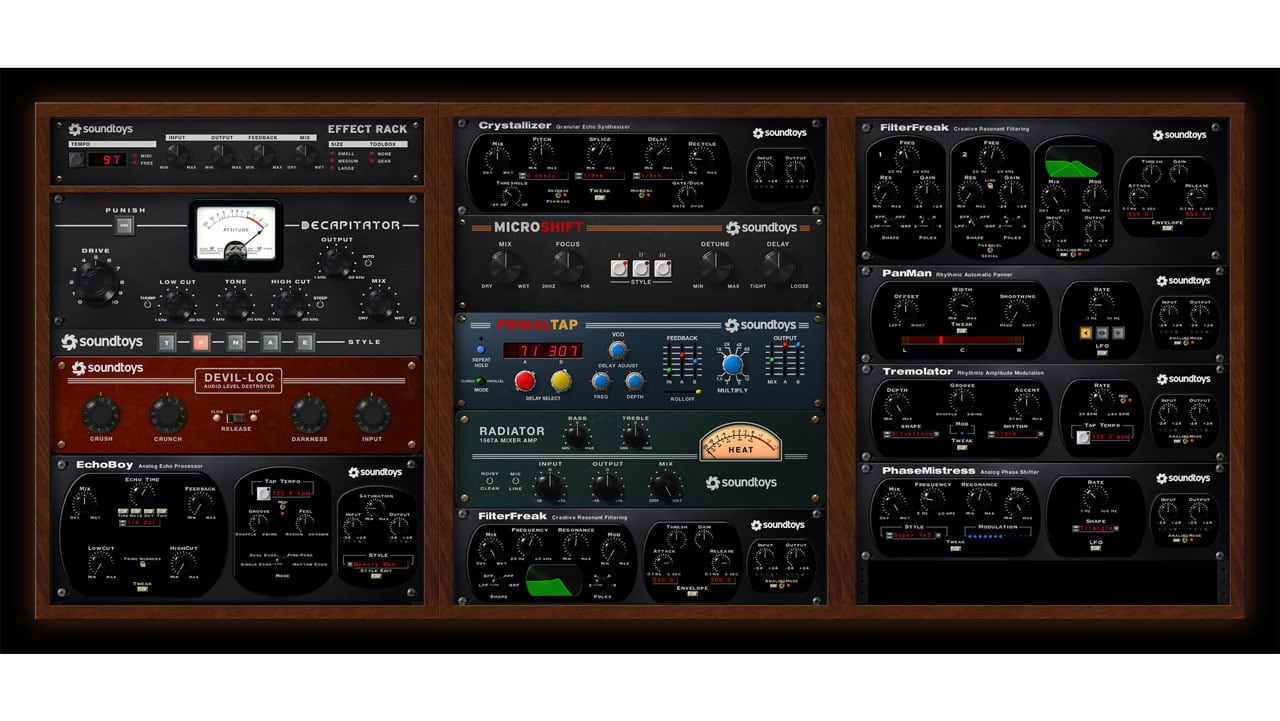Toggle Radiator Noisy/Clean switch
The image size is (1280, 721).
(x=490, y=480)
